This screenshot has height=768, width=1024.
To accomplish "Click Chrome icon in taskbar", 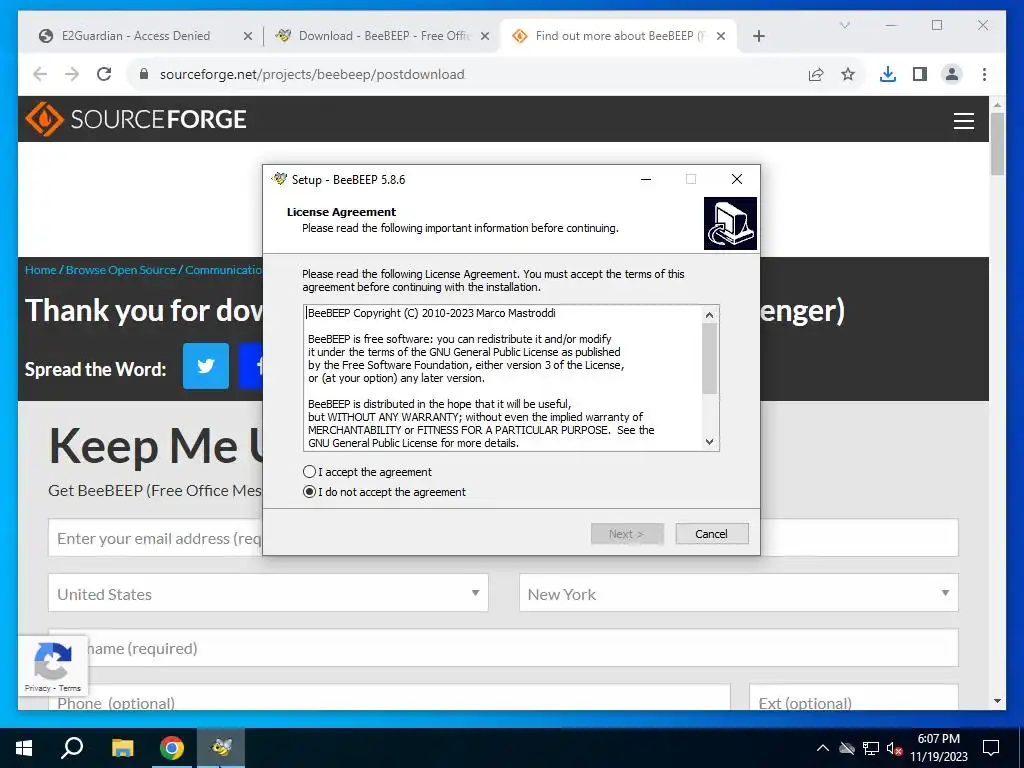I will [172, 748].
